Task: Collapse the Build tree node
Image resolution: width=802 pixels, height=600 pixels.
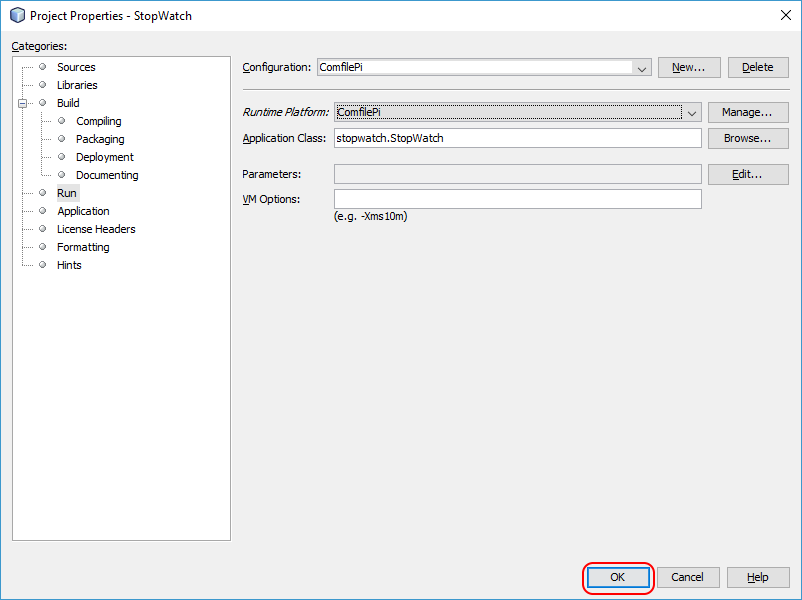Action: pyautogui.click(x=22, y=103)
